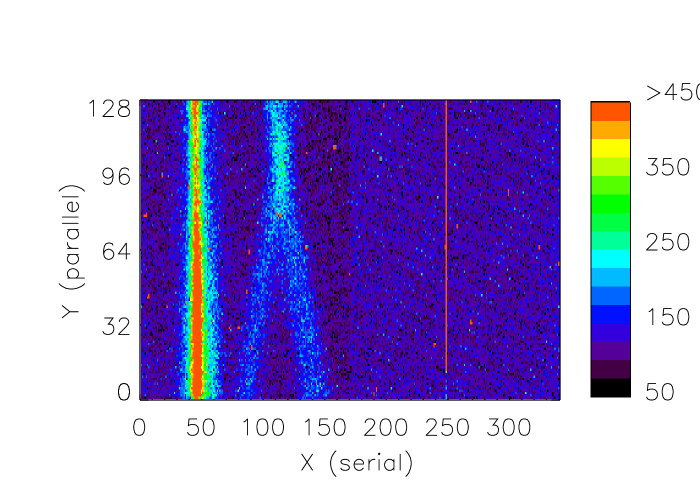Click the 0 tick label on the Y axis
This screenshot has height=500, width=700.
(x=124, y=392)
